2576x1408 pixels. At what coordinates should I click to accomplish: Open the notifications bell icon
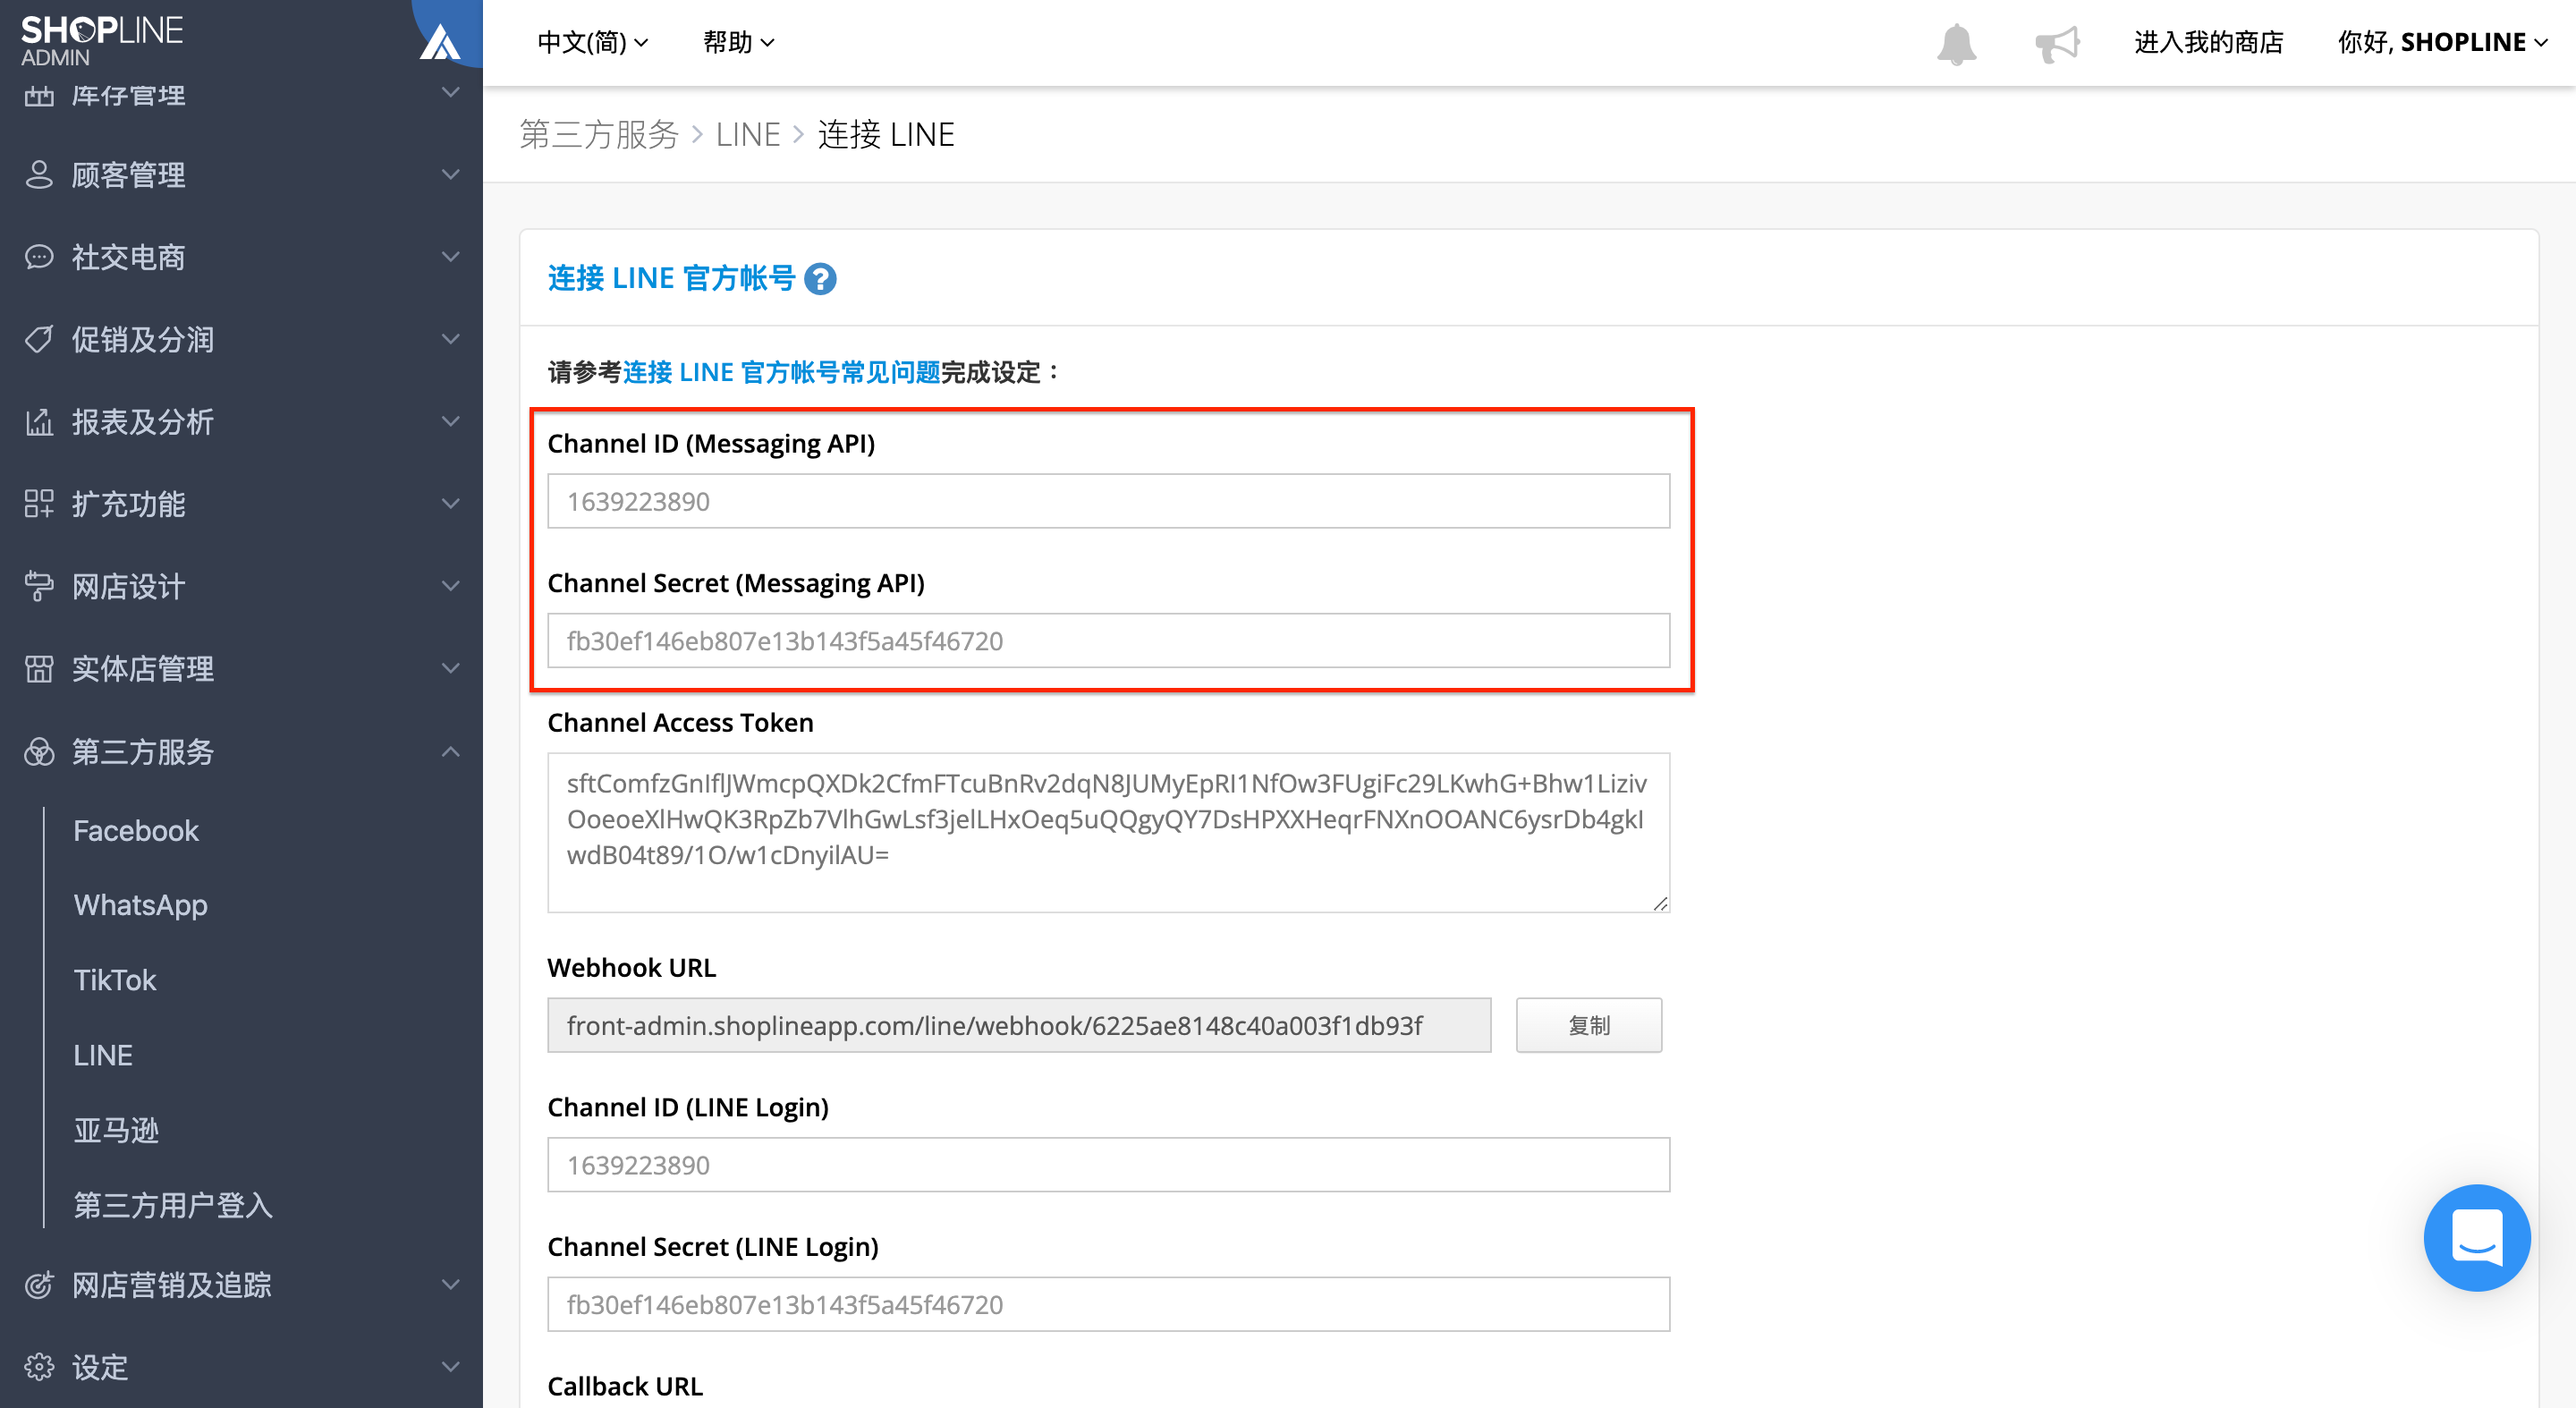pos(1956,43)
